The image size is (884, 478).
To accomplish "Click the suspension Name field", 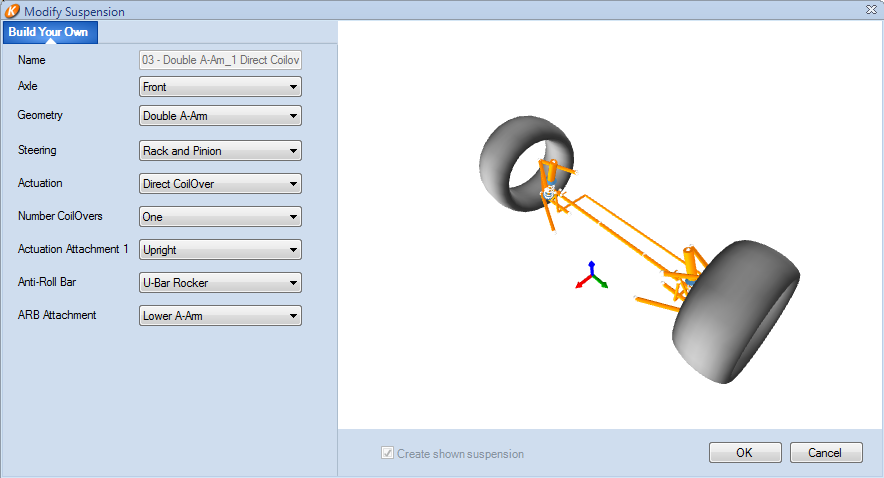I will (220, 60).
